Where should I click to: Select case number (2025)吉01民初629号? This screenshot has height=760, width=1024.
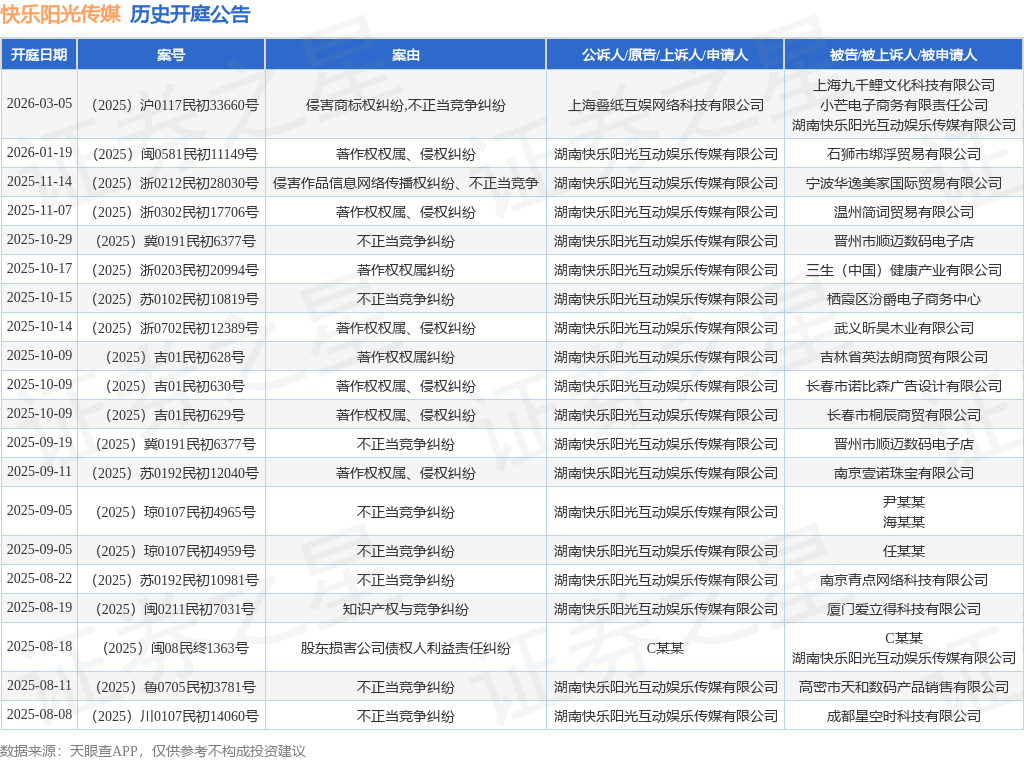pyautogui.click(x=172, y=415)
